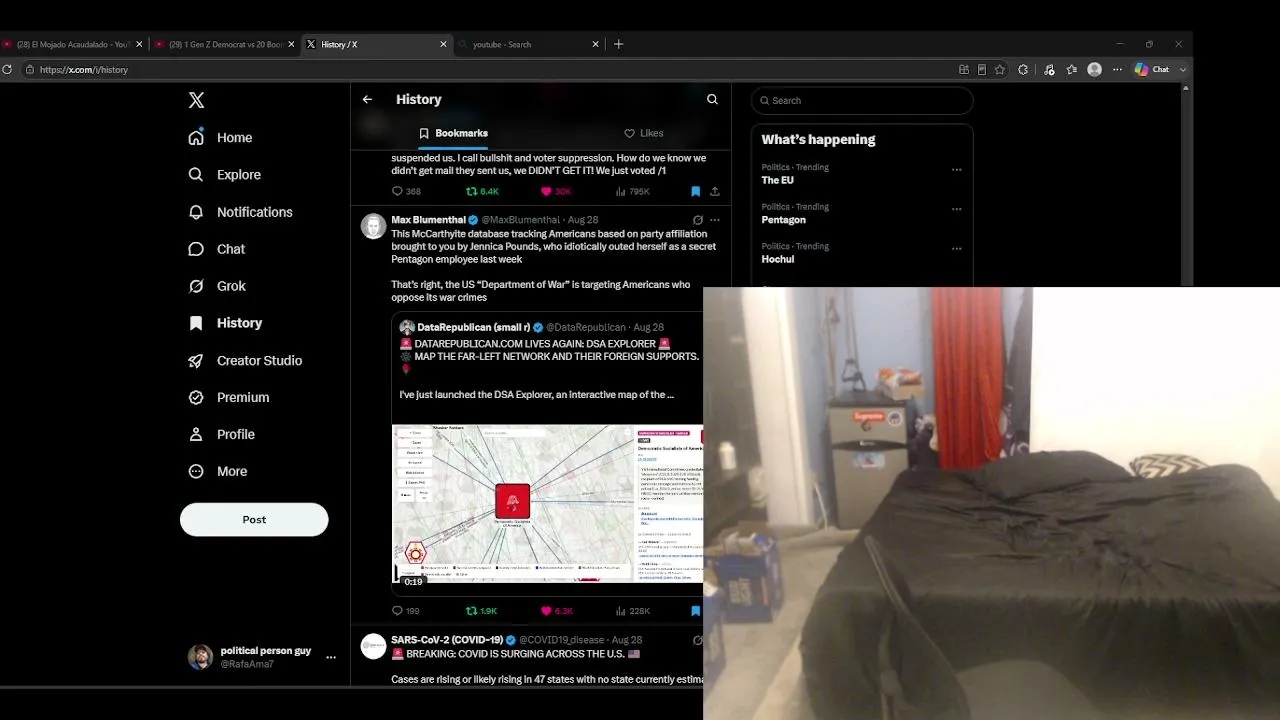This screenshot has height=720, width=1280.
Task: Reply to the post with 199 replies
Action: (x=406, y=610)
